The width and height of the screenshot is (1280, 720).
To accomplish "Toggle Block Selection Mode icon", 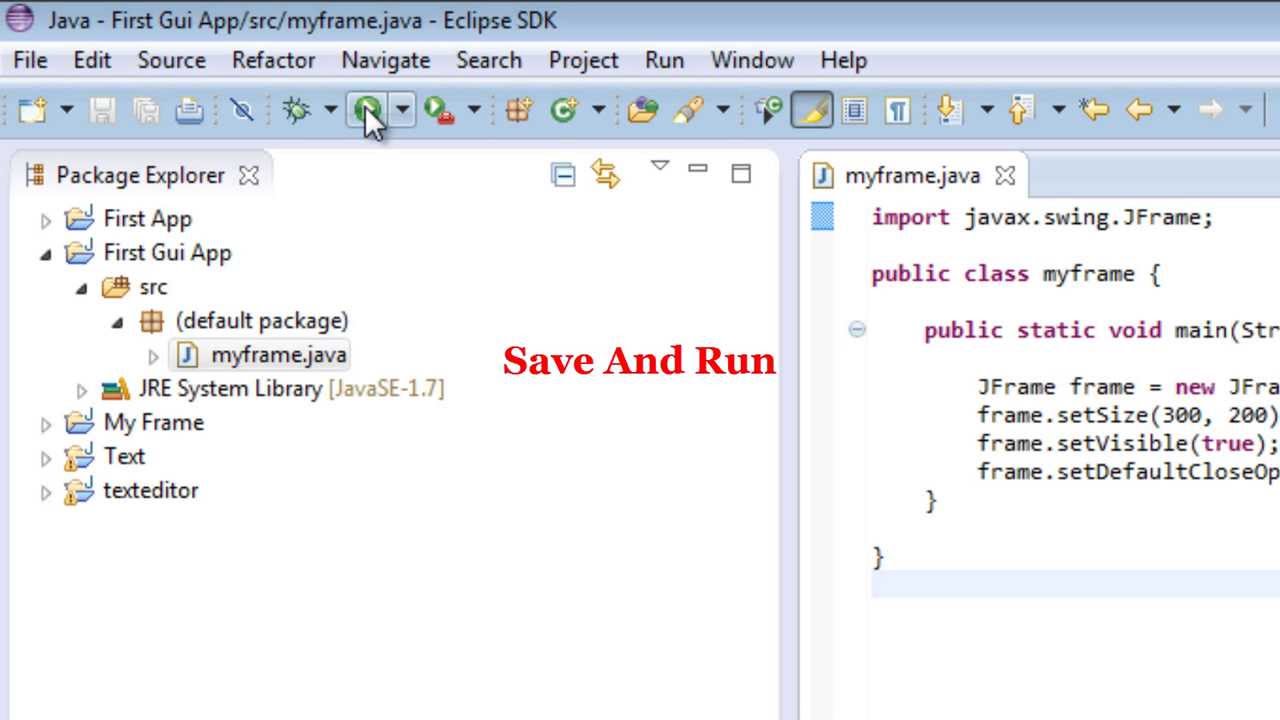I will (x=855, y=109).
